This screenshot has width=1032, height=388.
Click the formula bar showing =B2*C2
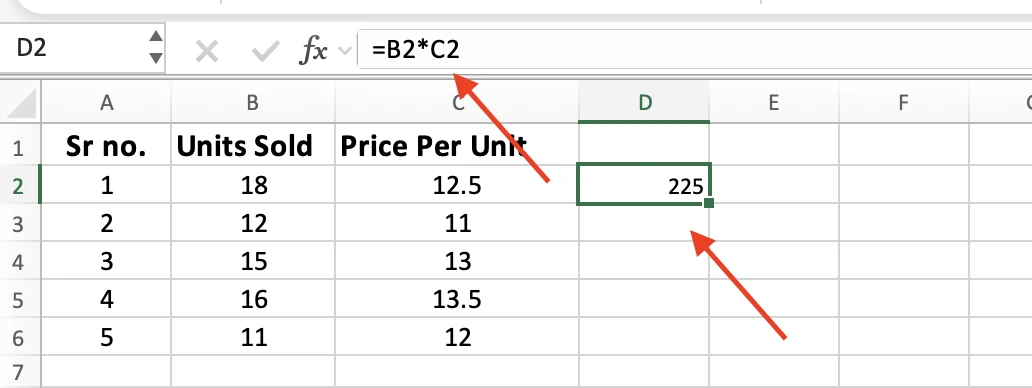[x=694, y=50]
